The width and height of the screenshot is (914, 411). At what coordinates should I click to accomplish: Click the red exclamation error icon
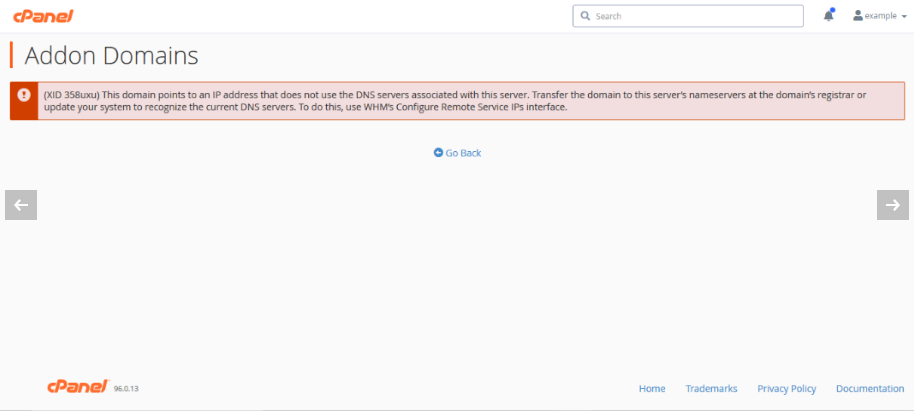pyautogui.click(x=24, y=94)
